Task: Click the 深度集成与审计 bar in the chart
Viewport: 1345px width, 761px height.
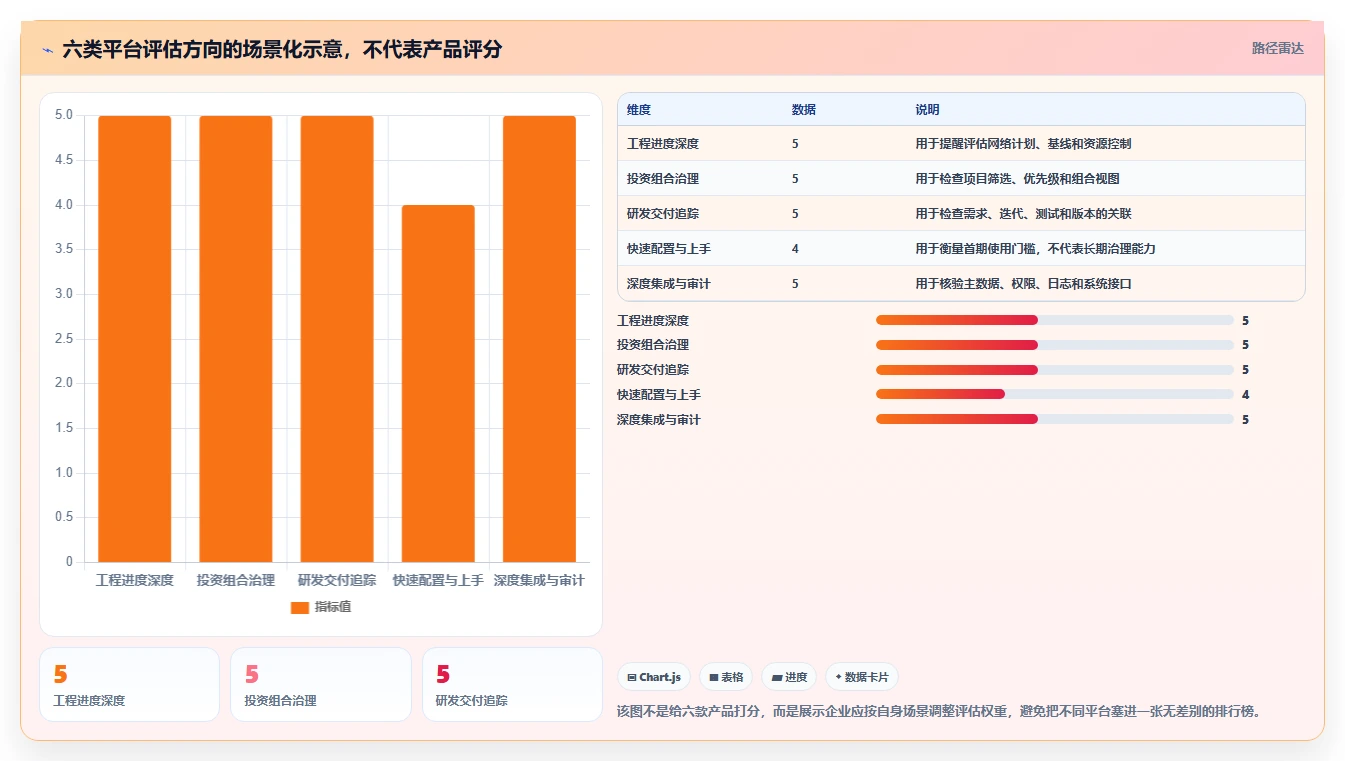Action: tap(539, 339)
